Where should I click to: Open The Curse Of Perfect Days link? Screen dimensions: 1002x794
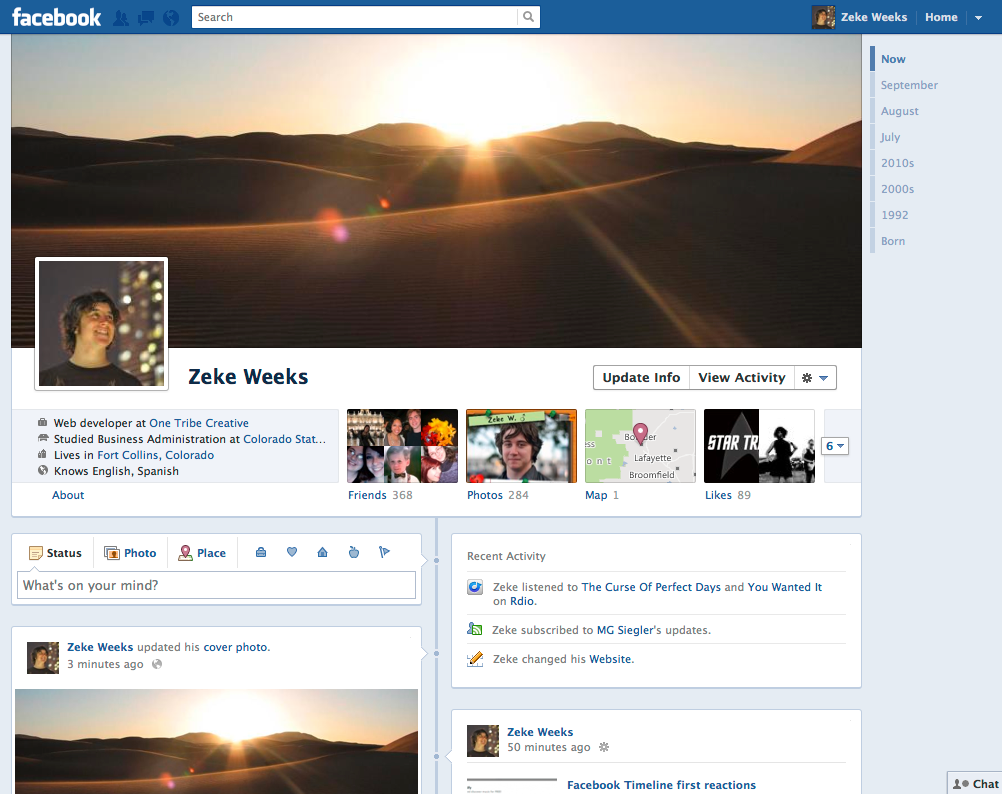pyautogui.click(x=651, y=587)
